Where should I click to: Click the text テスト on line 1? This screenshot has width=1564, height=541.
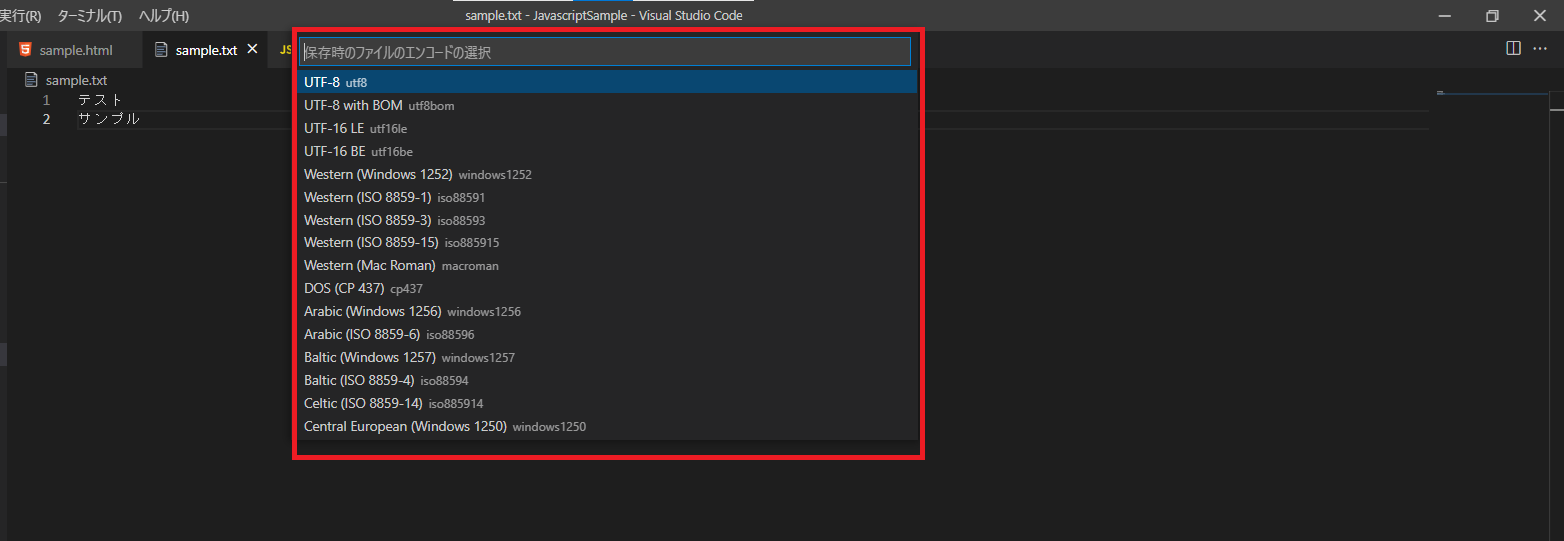click(x=100, y=100)
